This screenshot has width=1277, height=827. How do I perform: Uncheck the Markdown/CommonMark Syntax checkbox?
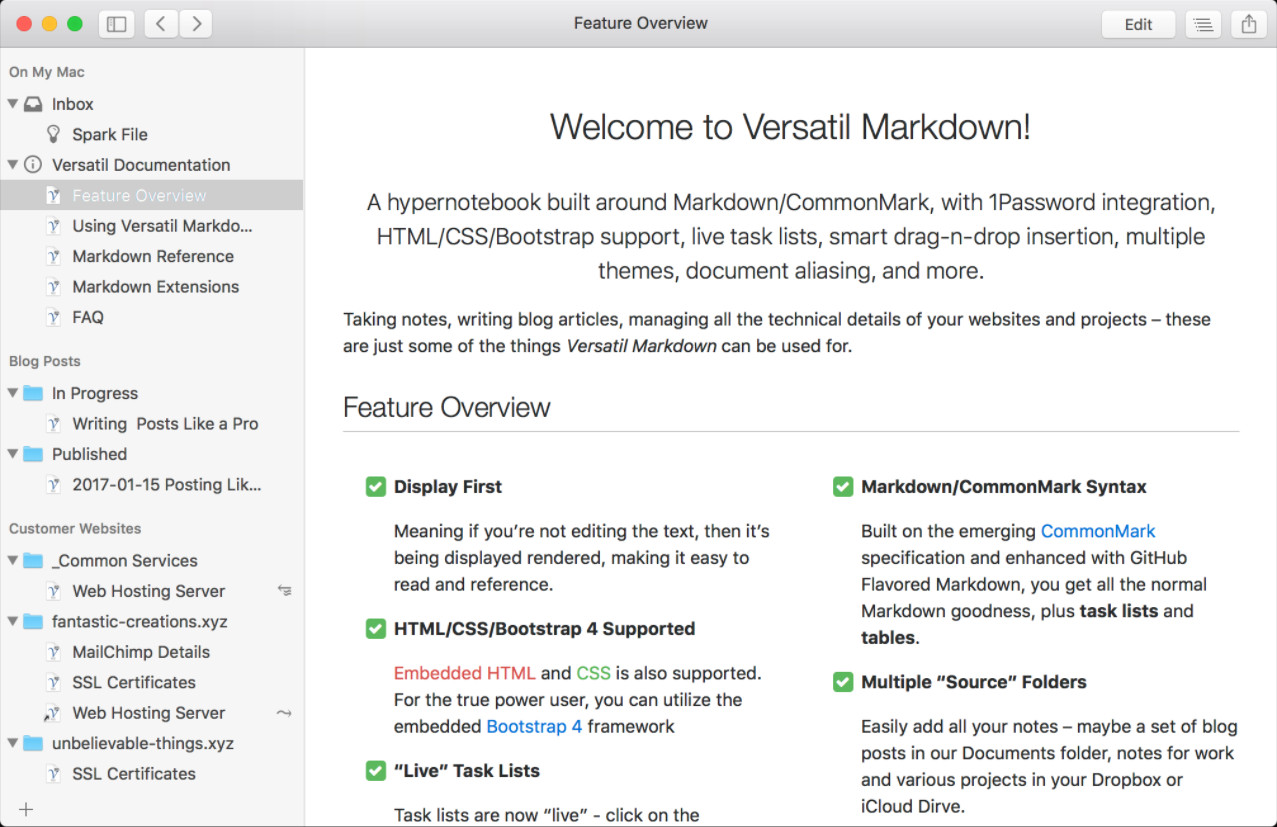[x=843, y=487]
